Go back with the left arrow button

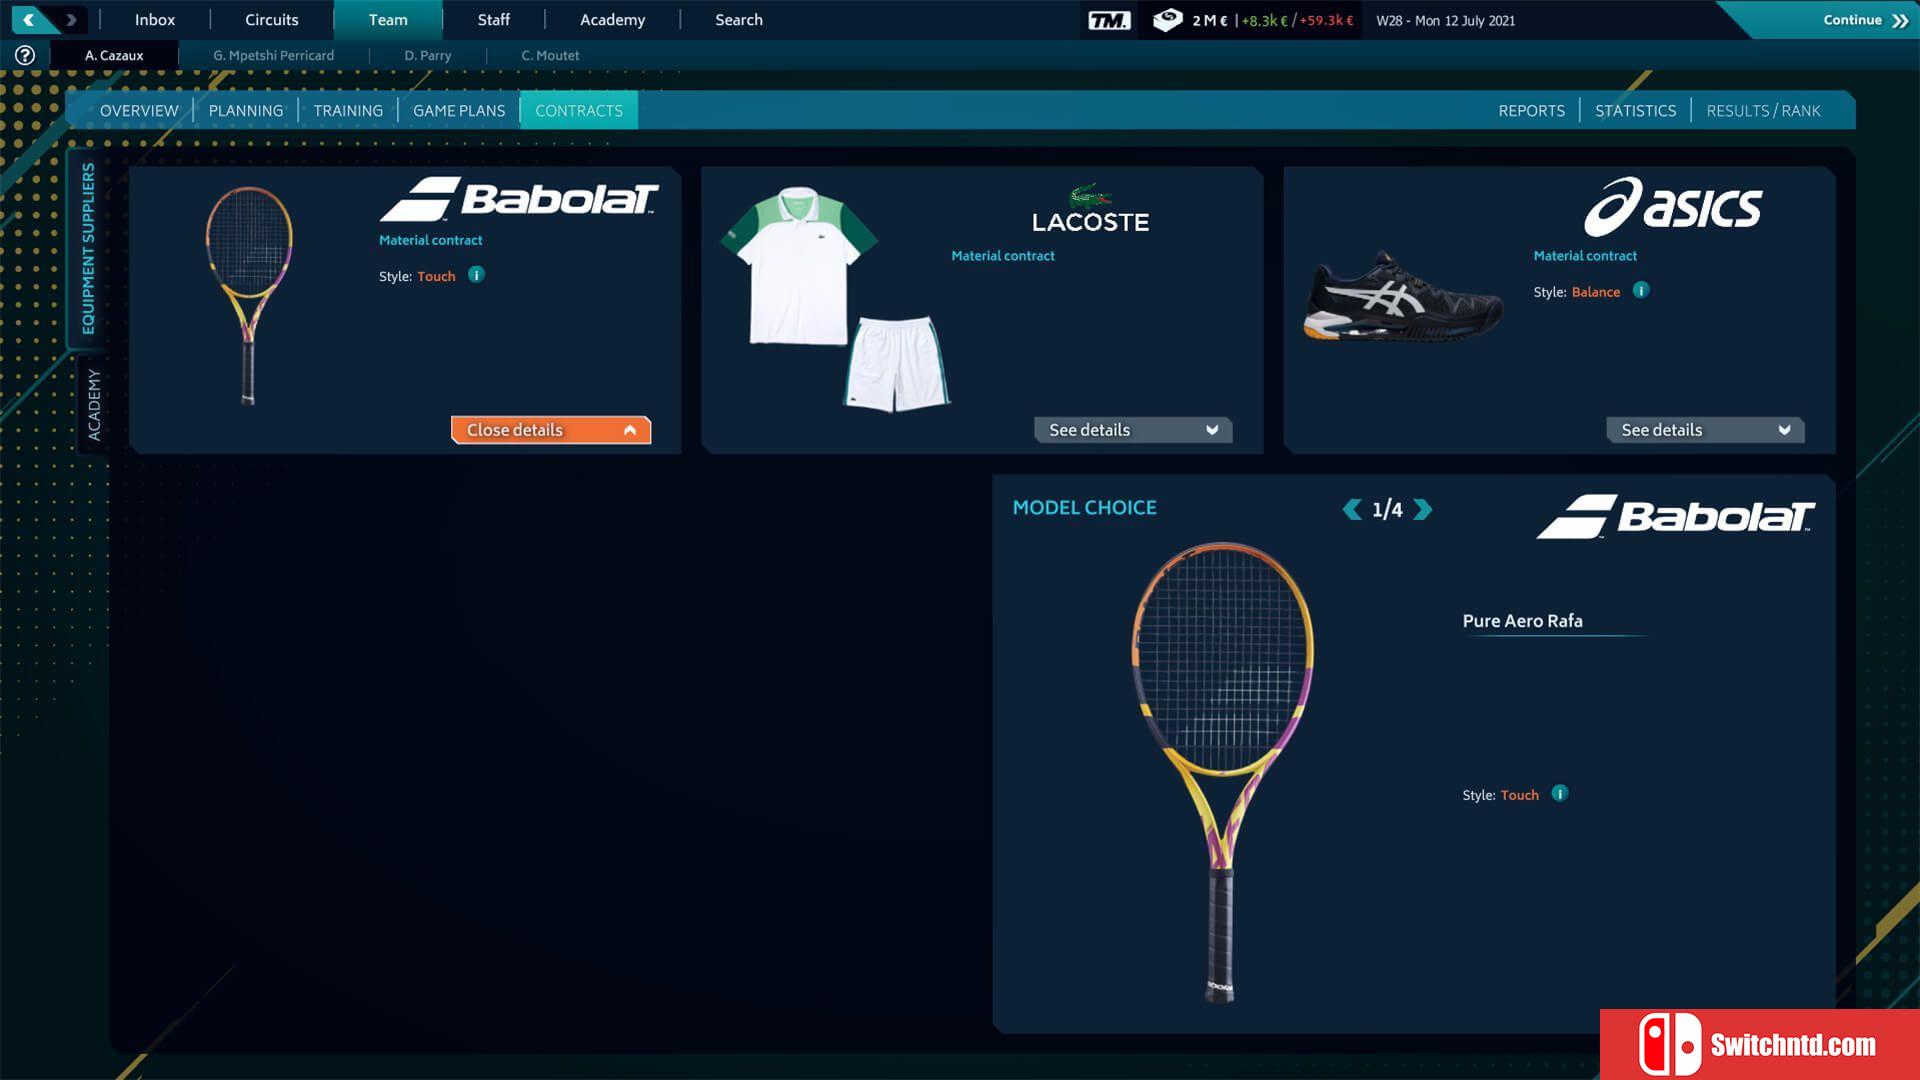click(28, 19)
